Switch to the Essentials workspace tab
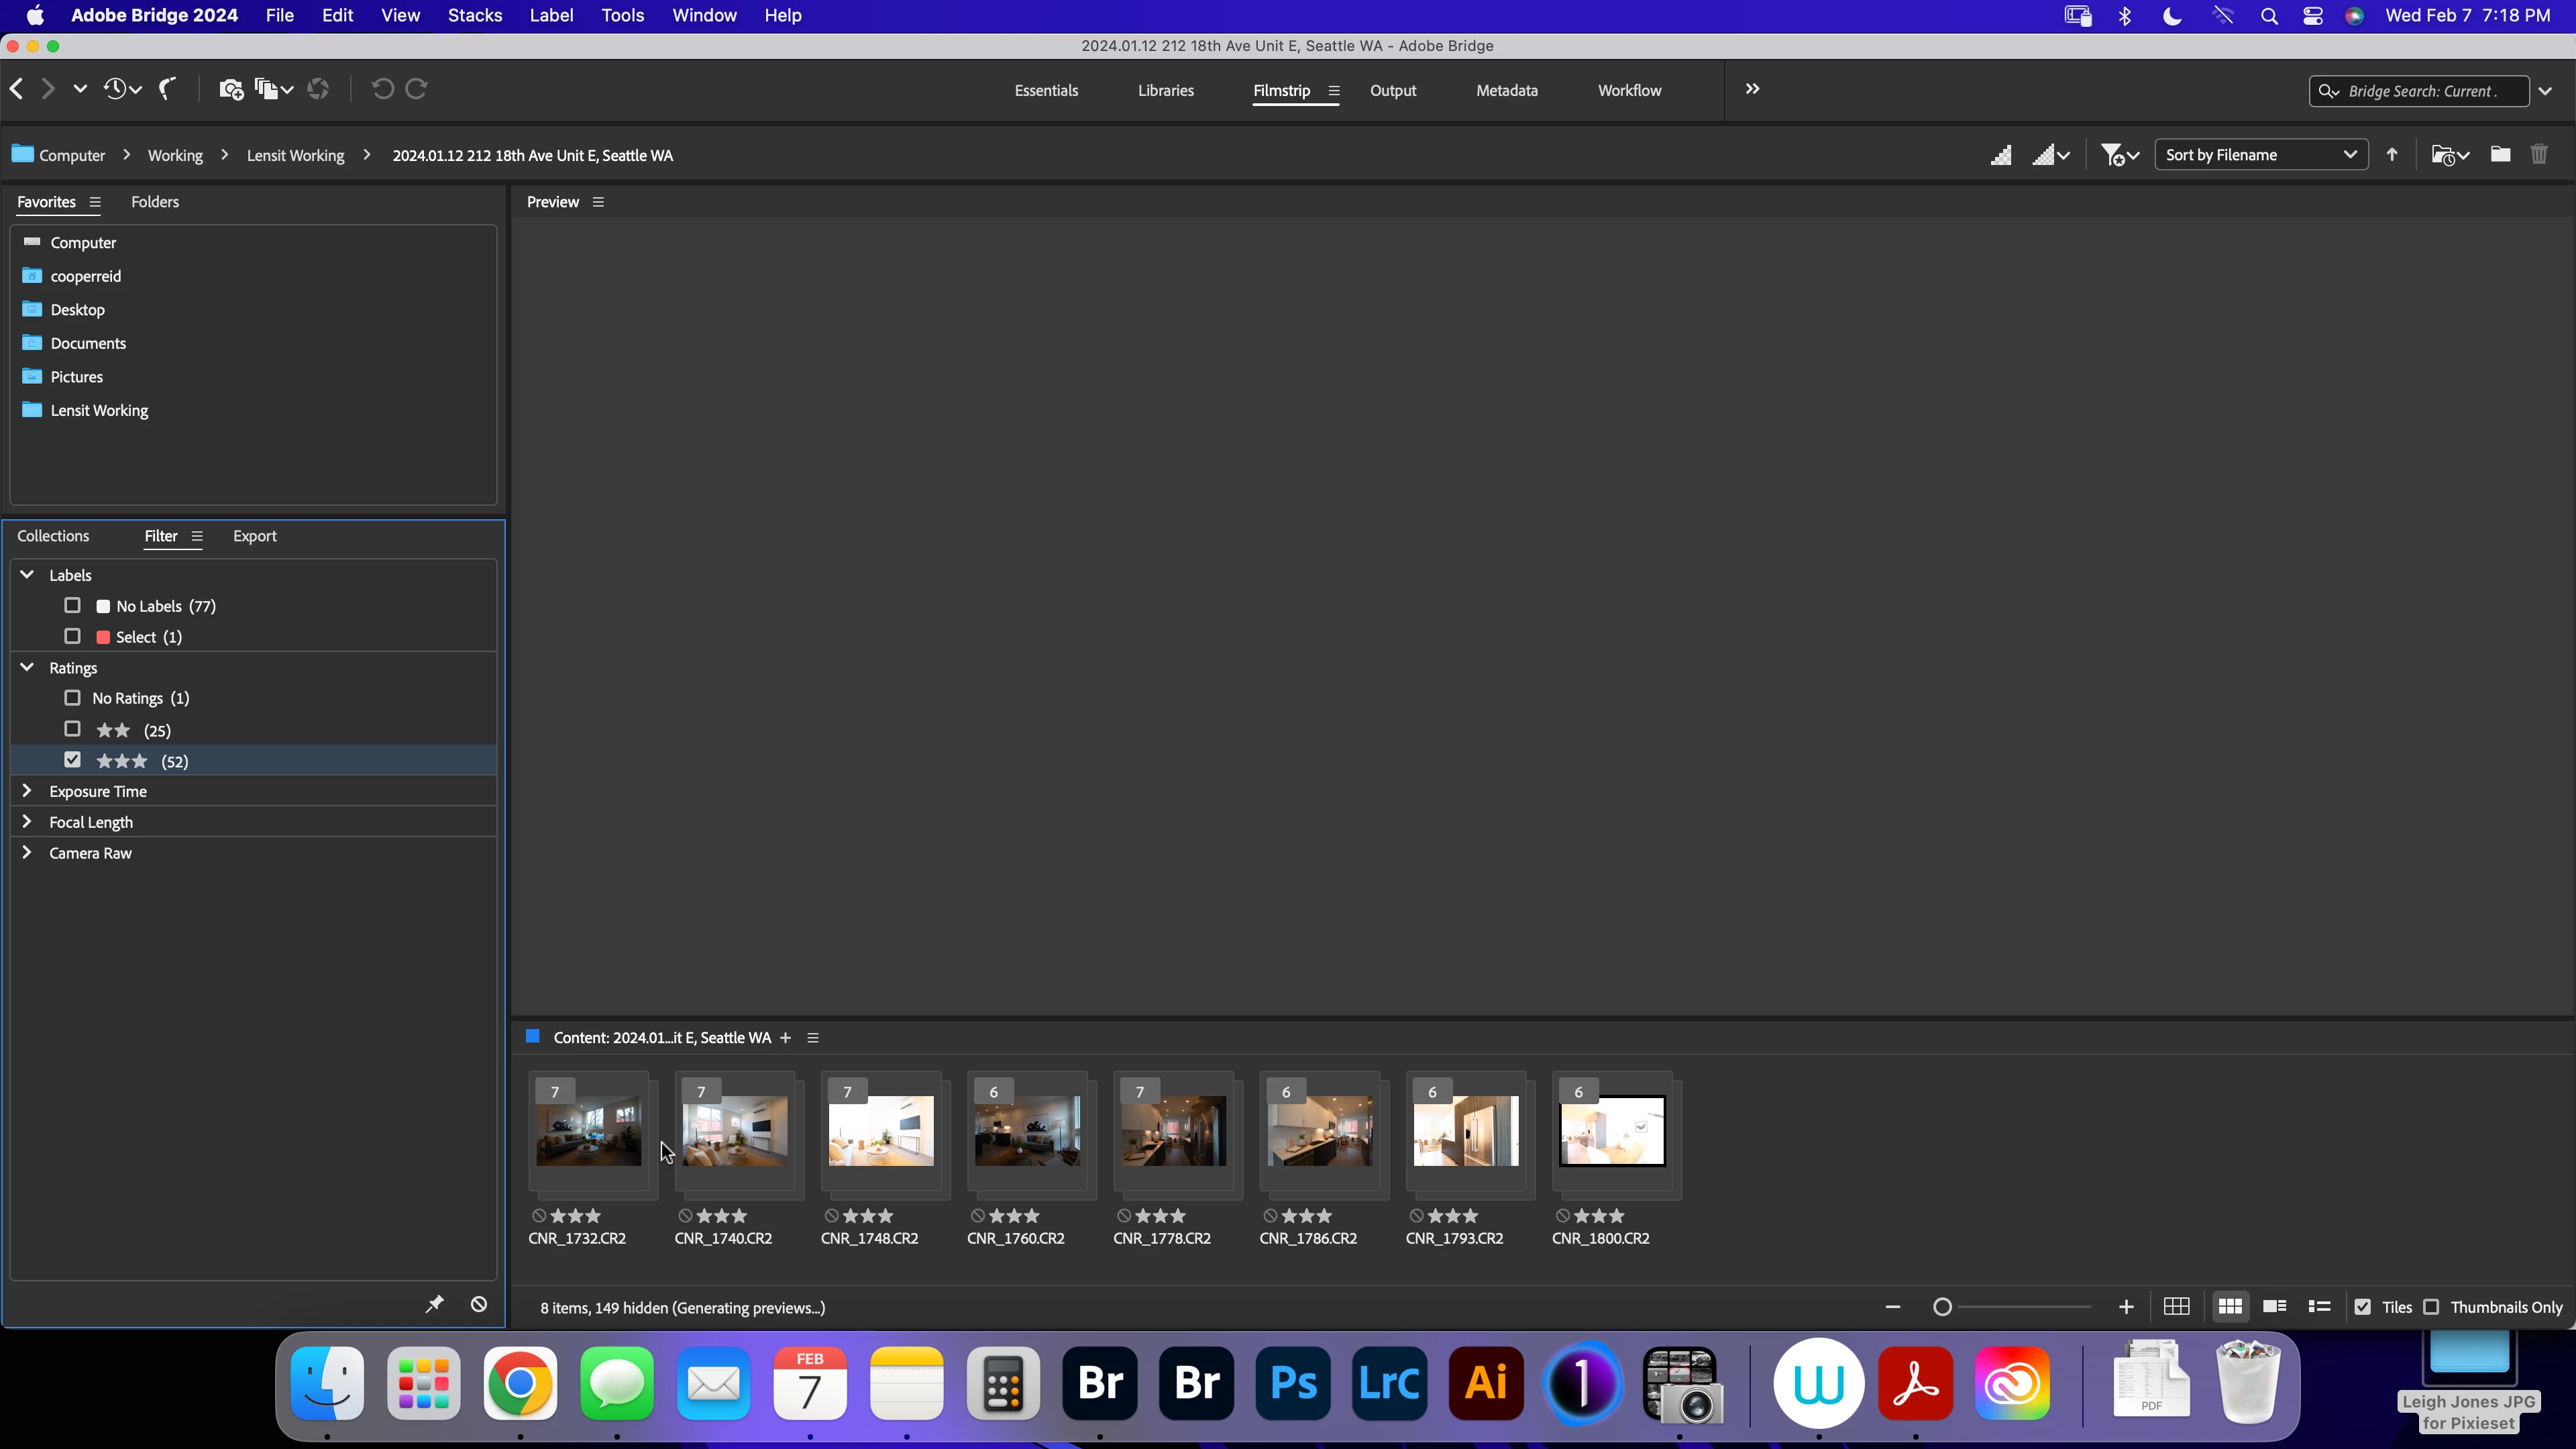This screenshot has width=2576, height=1449. coord(1046,90)
